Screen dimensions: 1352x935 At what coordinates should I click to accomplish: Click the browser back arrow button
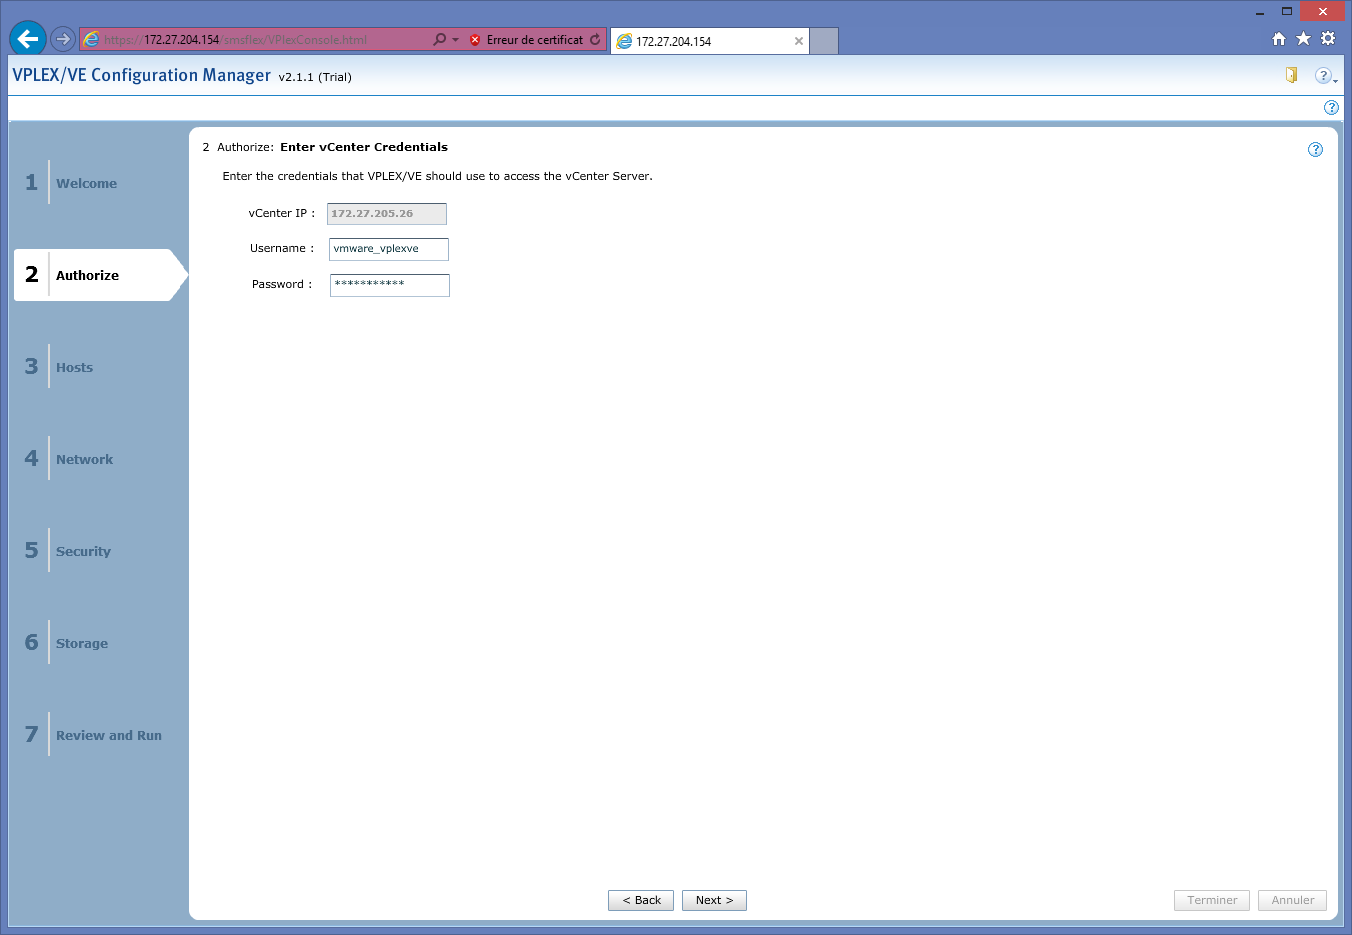[27, 39]
